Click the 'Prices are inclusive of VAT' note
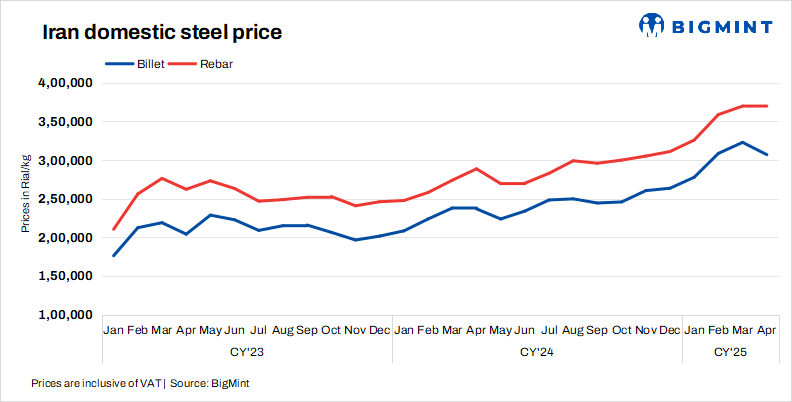The width and height of the screenshot is (792, 402). 96,383
